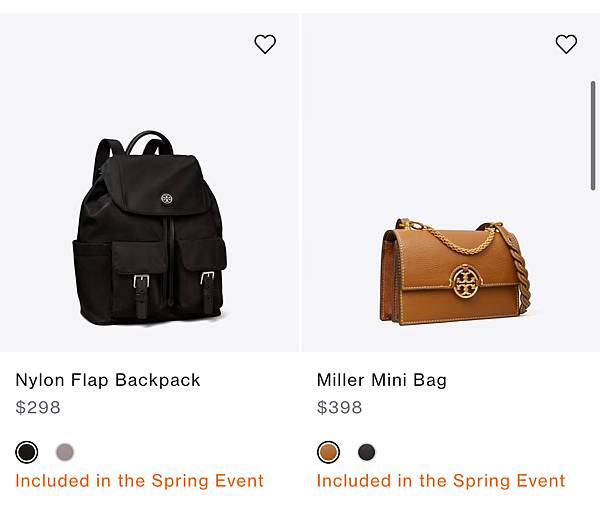Viewport: 600px width, 507px height.
Task: Select black color for Nylon Flap Backpack
Action: [27, 452]
